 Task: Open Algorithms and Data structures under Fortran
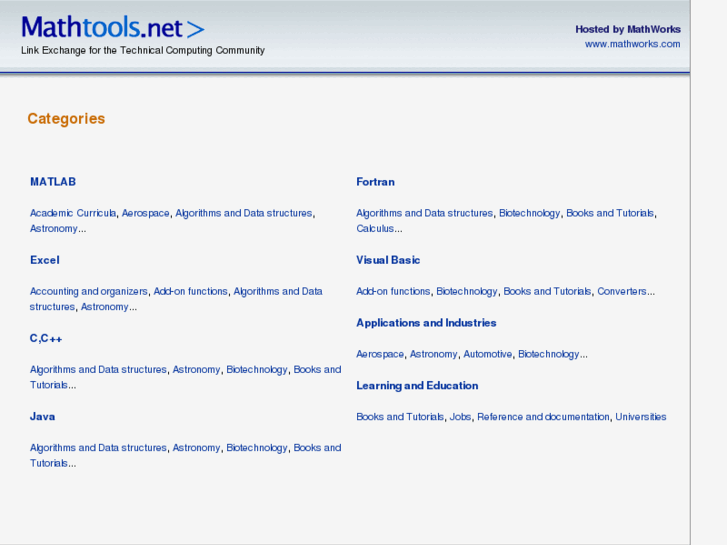[425, 213]
